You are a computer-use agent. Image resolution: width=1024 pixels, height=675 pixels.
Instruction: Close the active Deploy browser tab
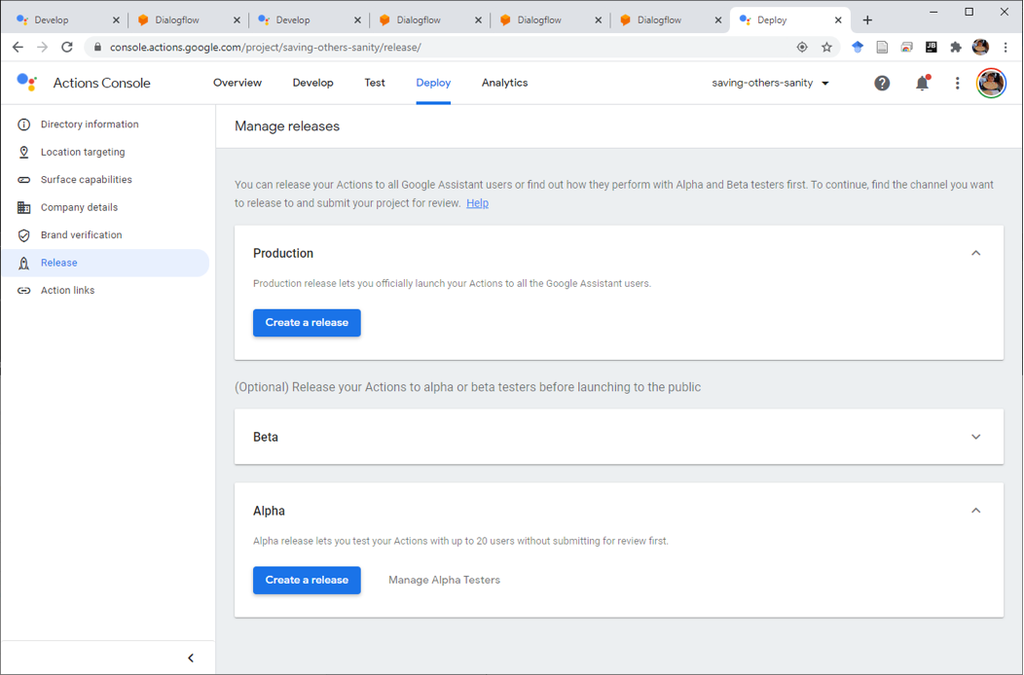pos(839,20)
